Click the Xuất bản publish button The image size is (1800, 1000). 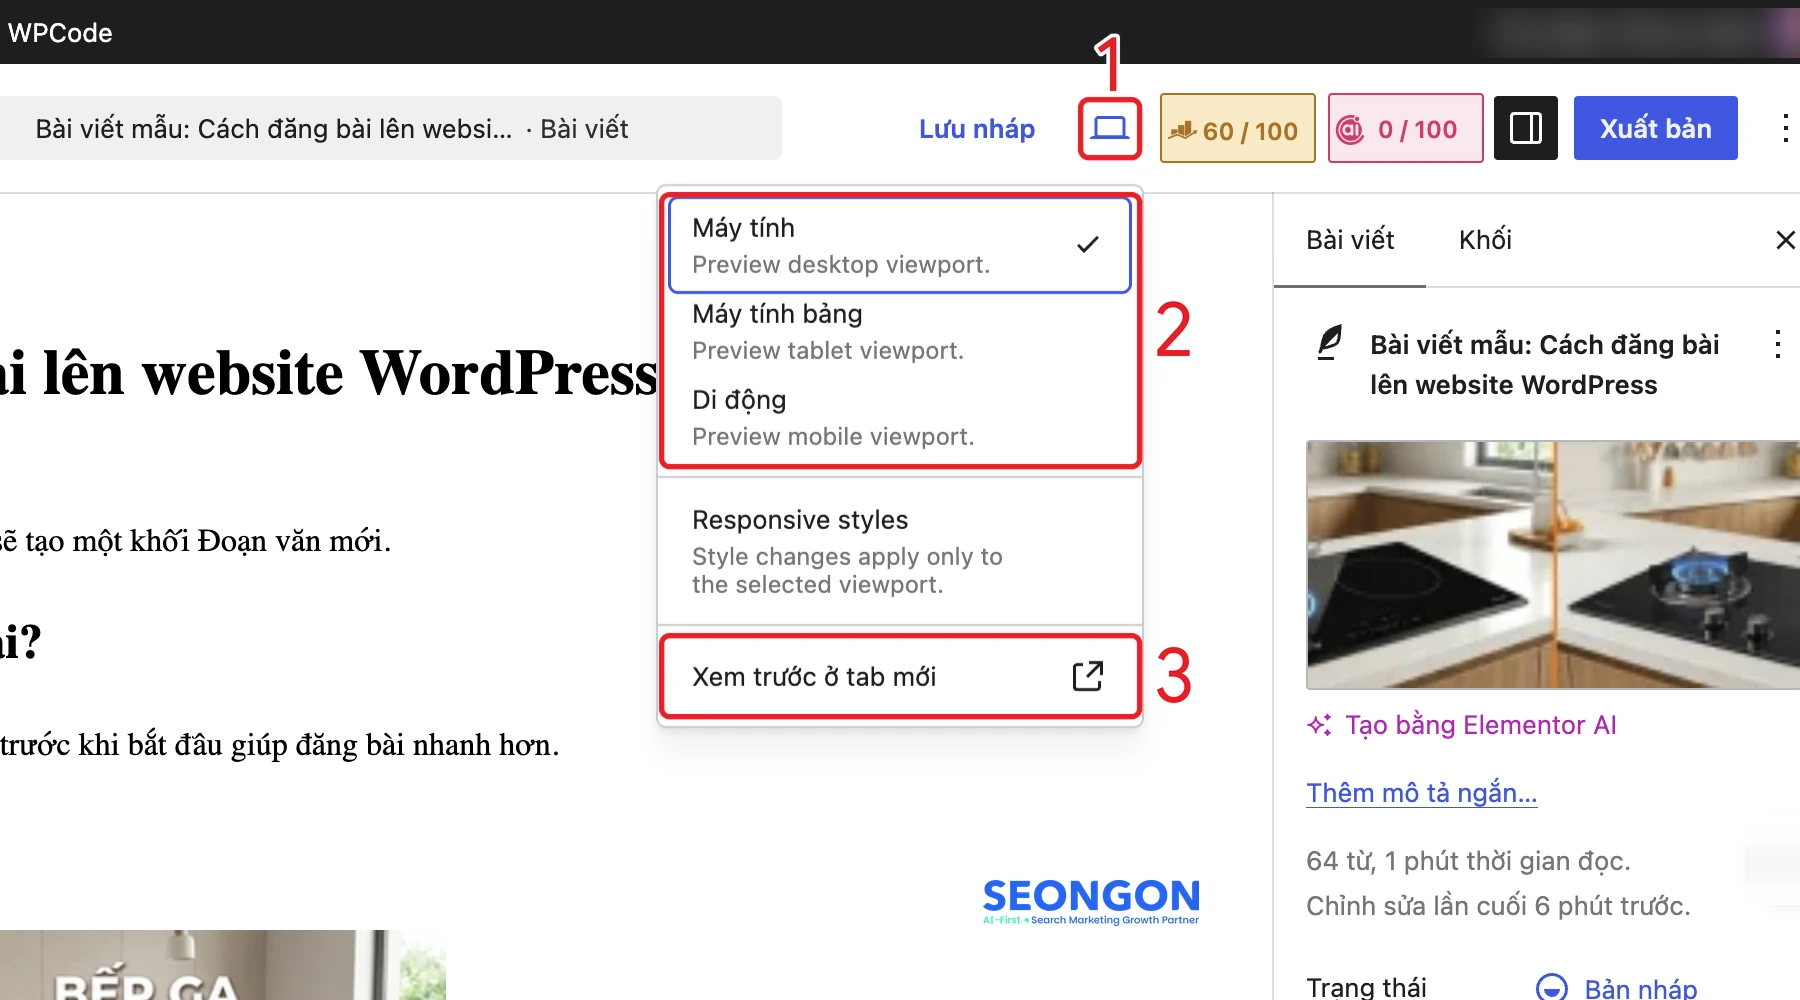(1655, 128)
